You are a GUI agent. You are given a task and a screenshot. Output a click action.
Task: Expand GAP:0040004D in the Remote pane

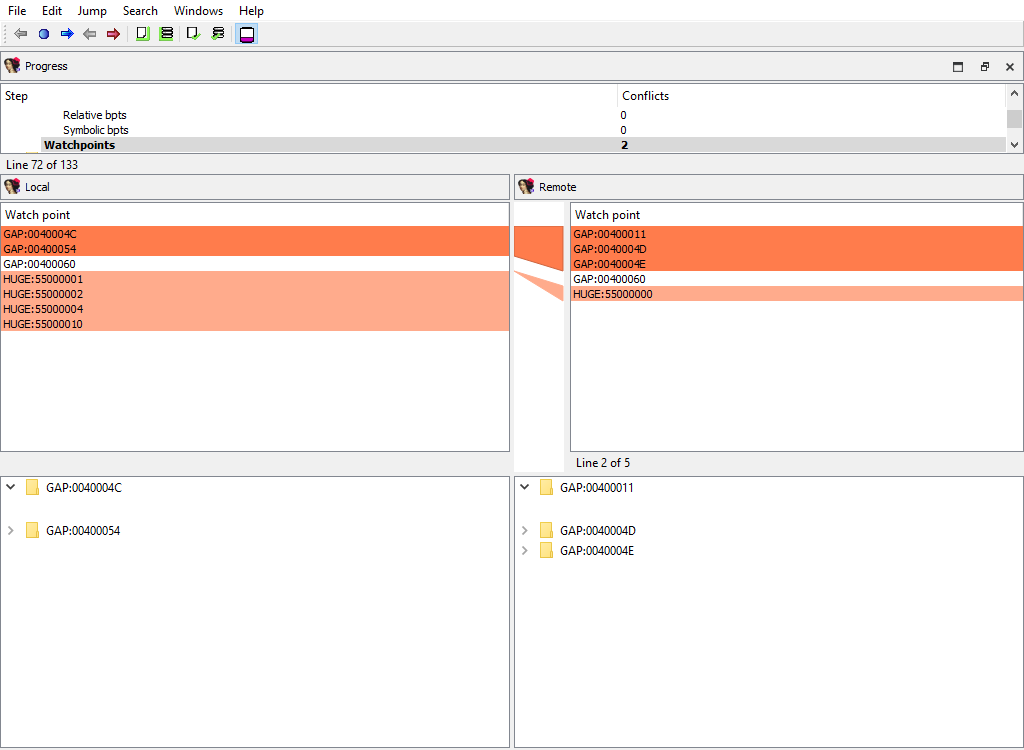click(524, 530)
